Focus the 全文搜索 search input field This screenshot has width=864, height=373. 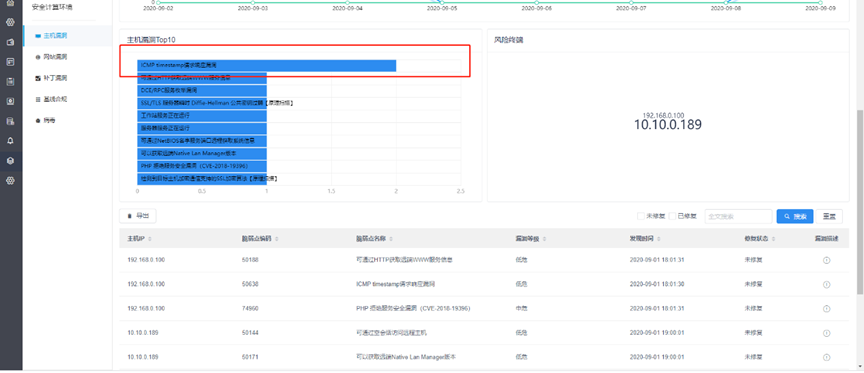click(x=738, y=217)
